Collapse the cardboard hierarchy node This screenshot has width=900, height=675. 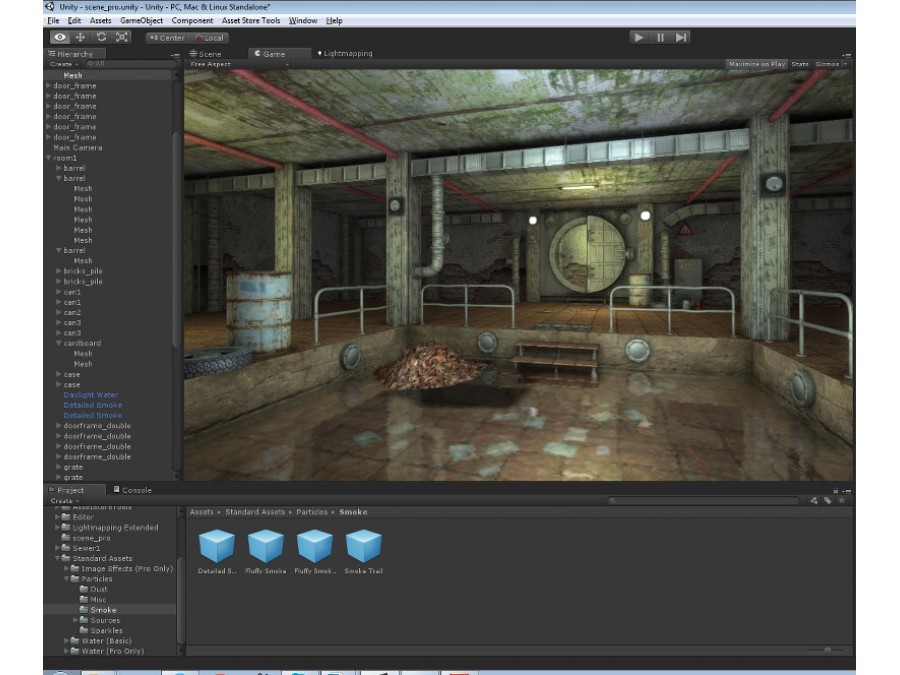[59, 343]
